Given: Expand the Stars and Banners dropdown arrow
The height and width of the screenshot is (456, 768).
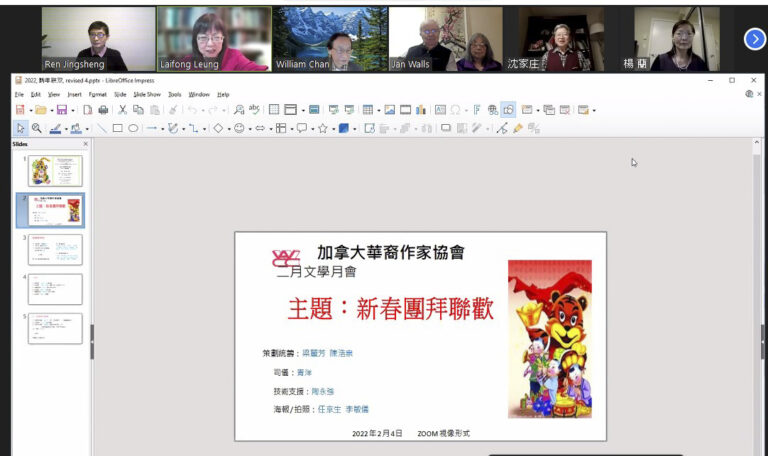Looking at the screenshot, I should (334, 129).
